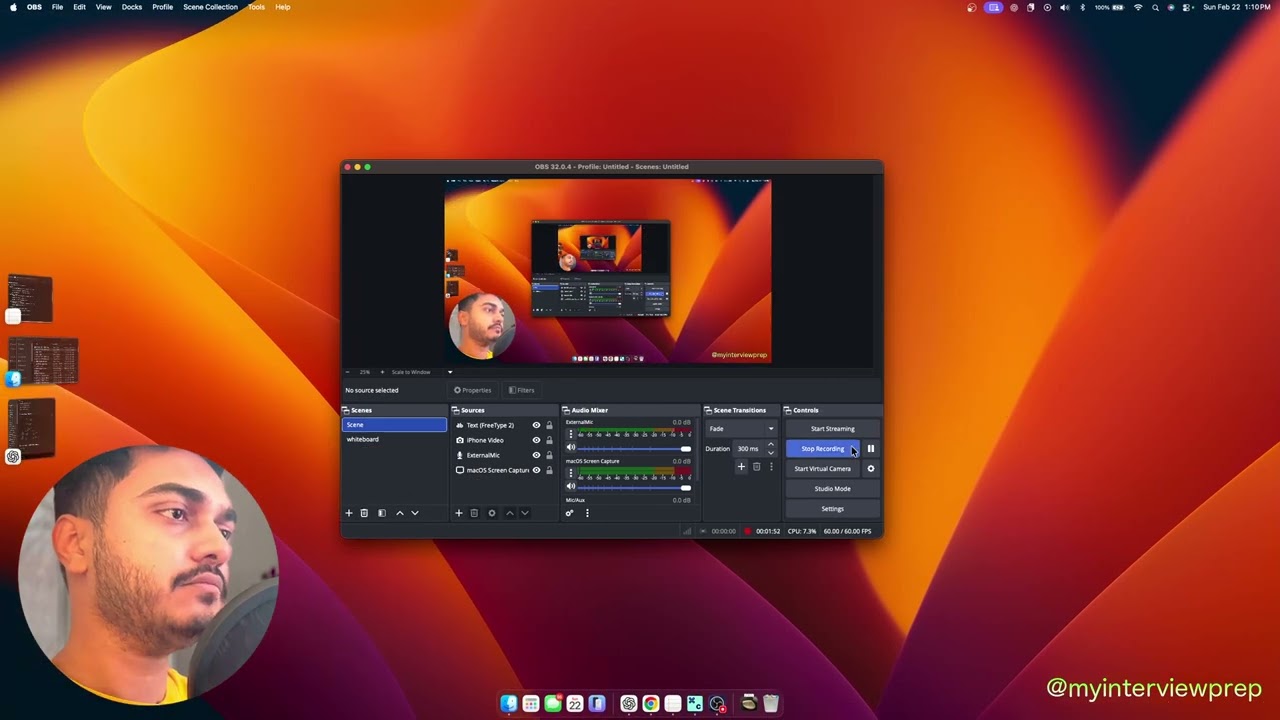Toggle visibility of iPhone Video source
Image resolution: width=1280 pixels, height=720 pixels.
536,440
